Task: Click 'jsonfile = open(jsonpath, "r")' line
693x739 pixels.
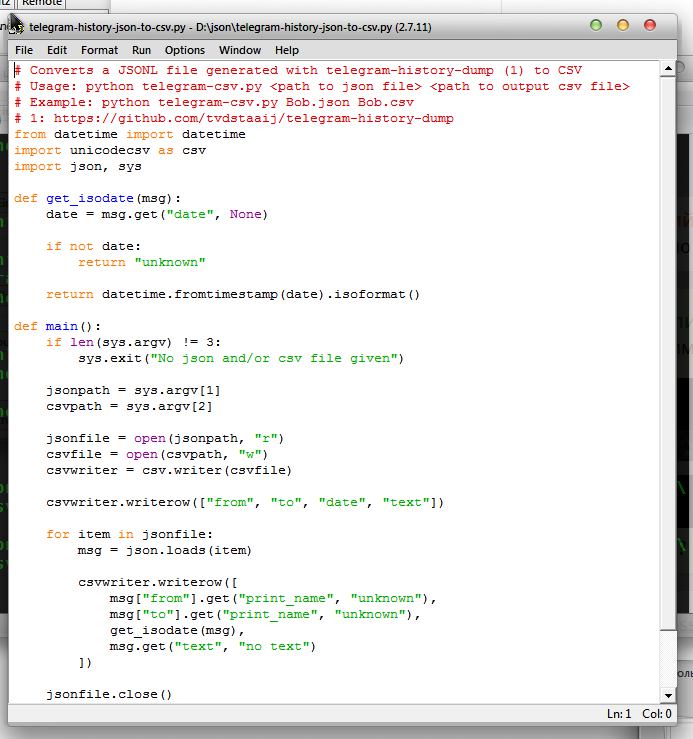Action: click(165, 438)
